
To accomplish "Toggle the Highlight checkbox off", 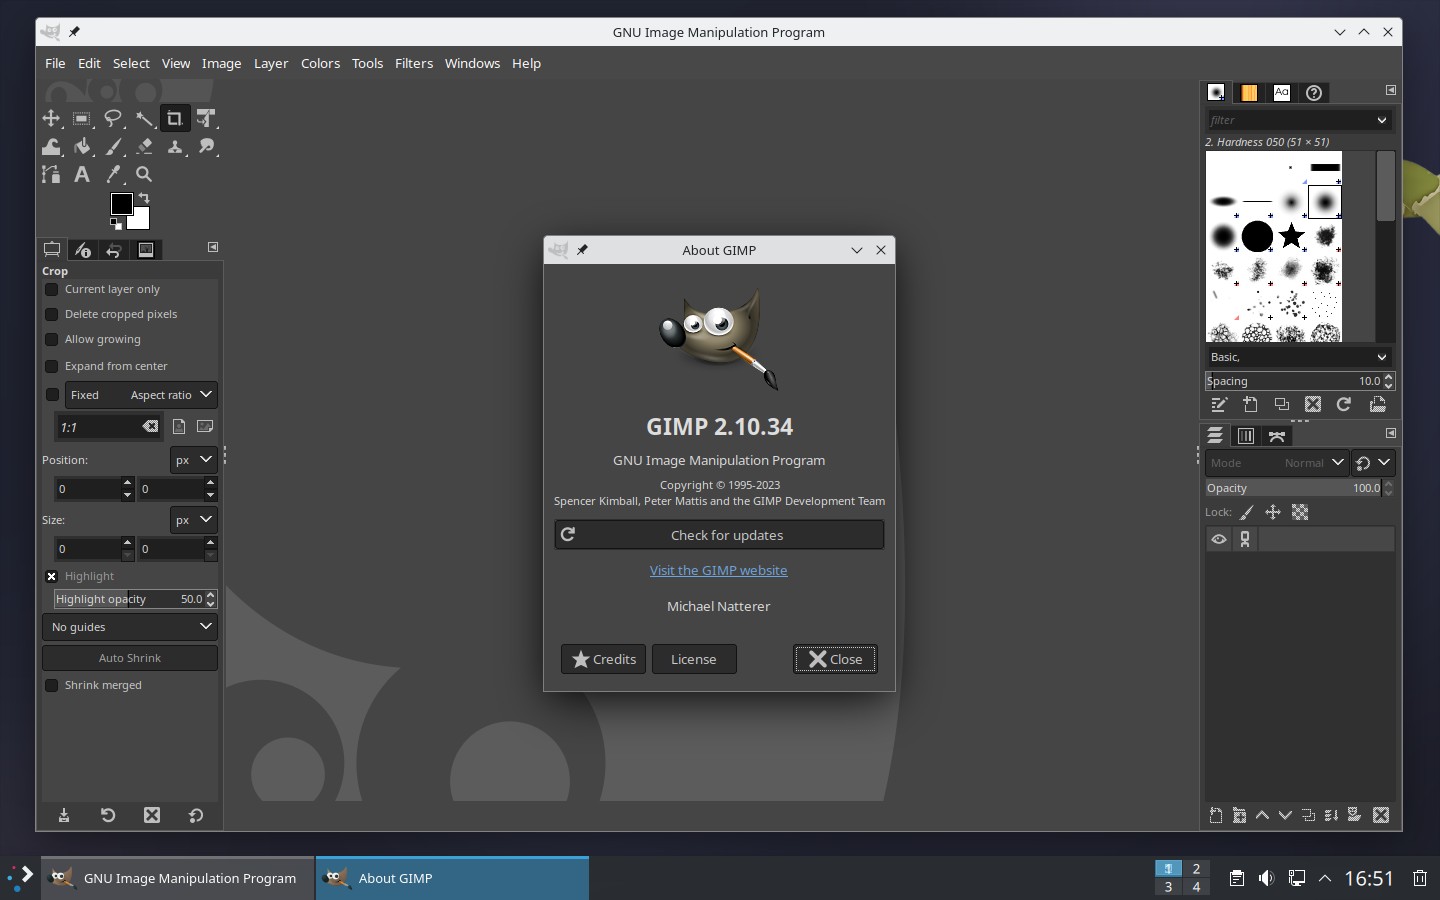I will (52, 576).
